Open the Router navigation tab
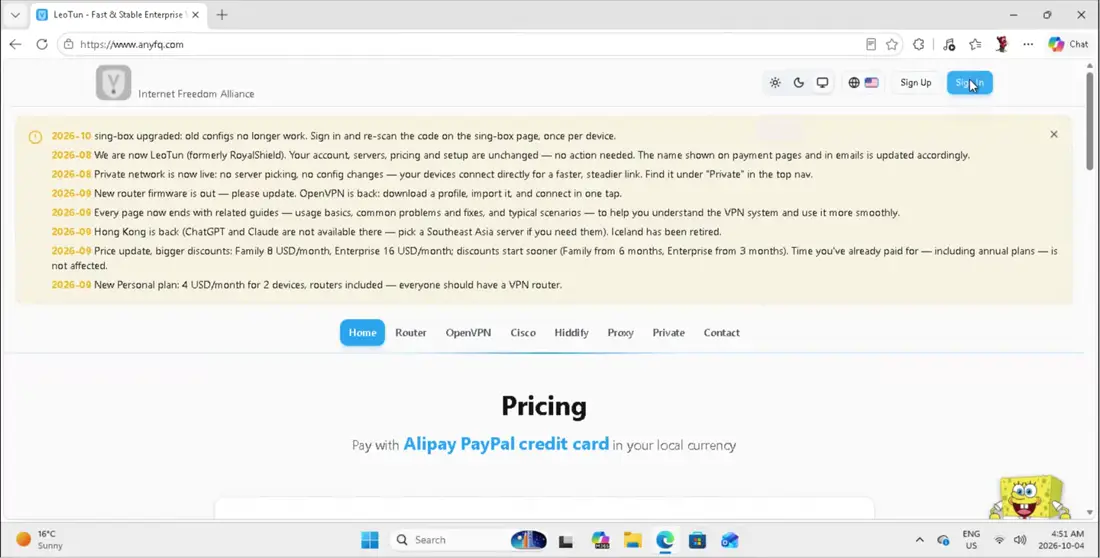Image resolution: width=1100 pixels, height=558 pixels. coord(410,333)
